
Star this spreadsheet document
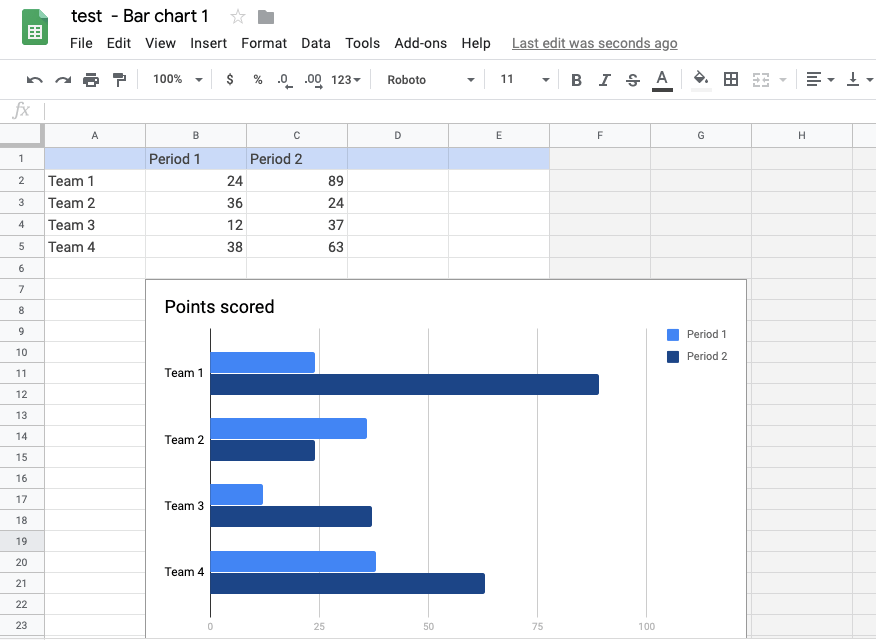(x=238, y=17)
